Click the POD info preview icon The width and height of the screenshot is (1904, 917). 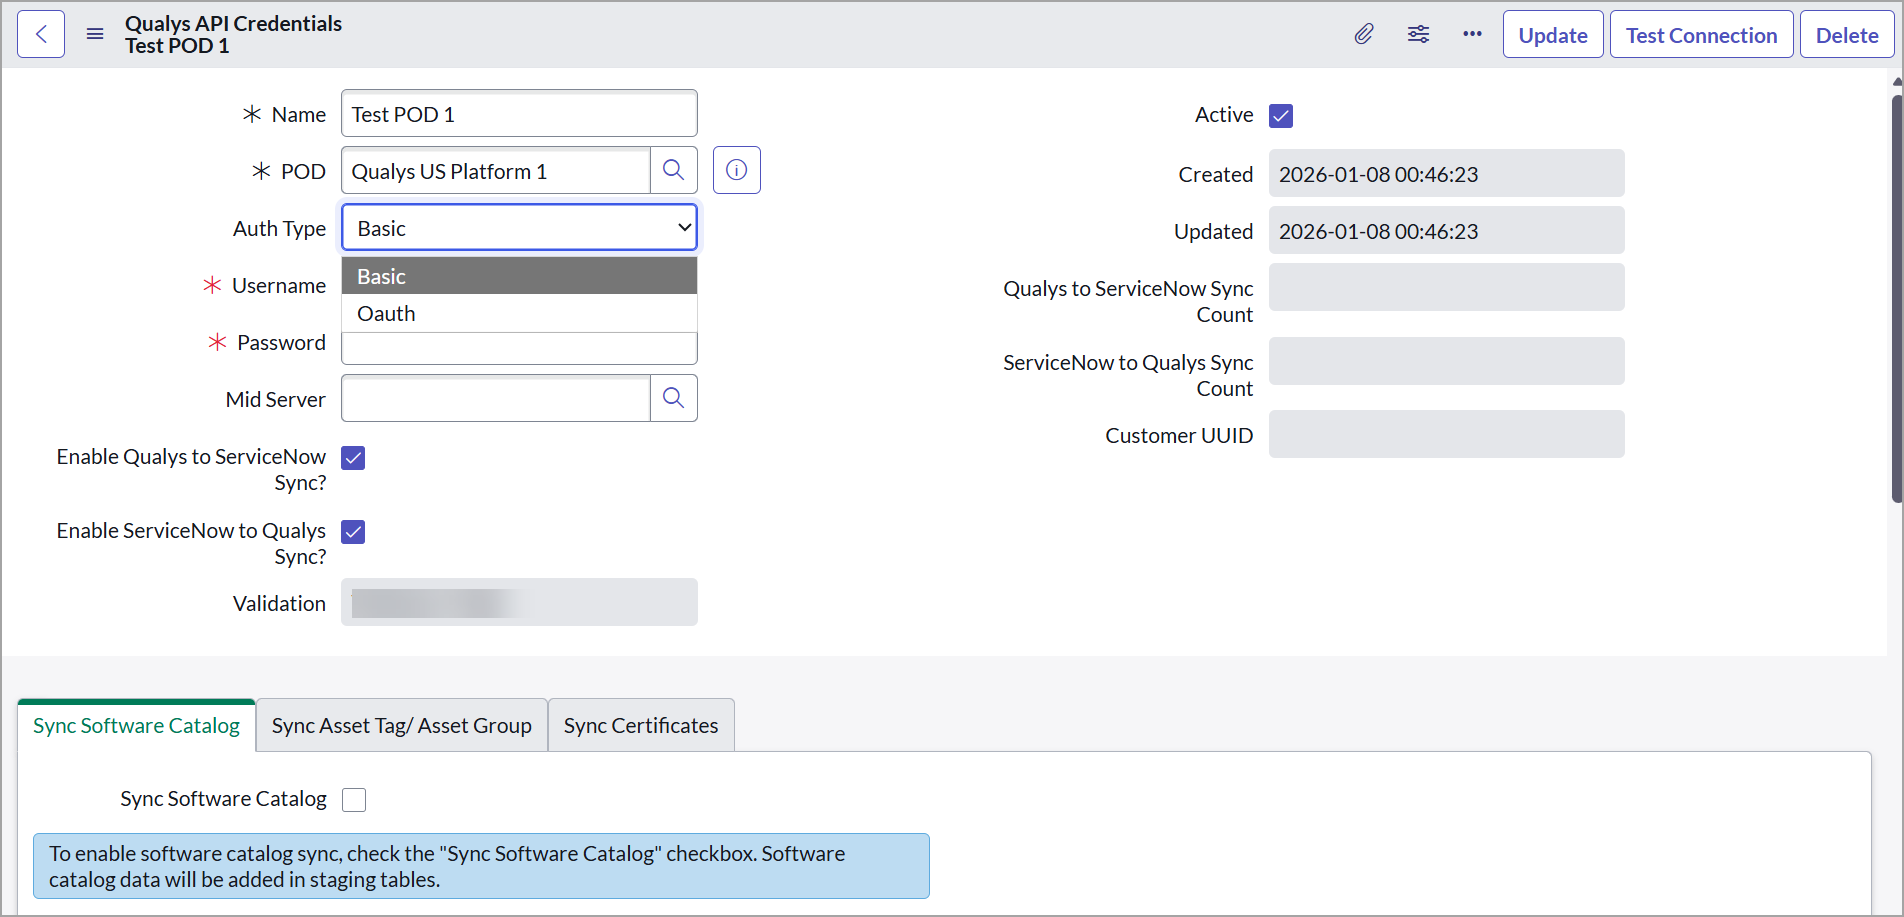(737, 170)
